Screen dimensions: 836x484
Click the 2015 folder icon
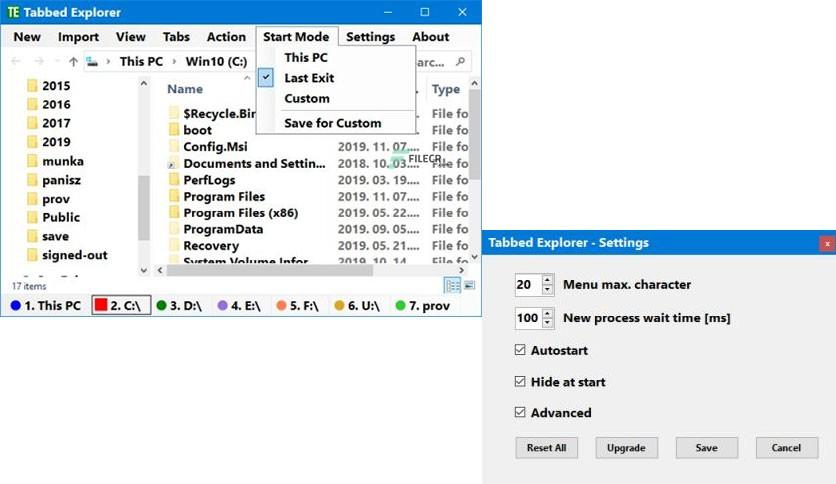(33, 86)
